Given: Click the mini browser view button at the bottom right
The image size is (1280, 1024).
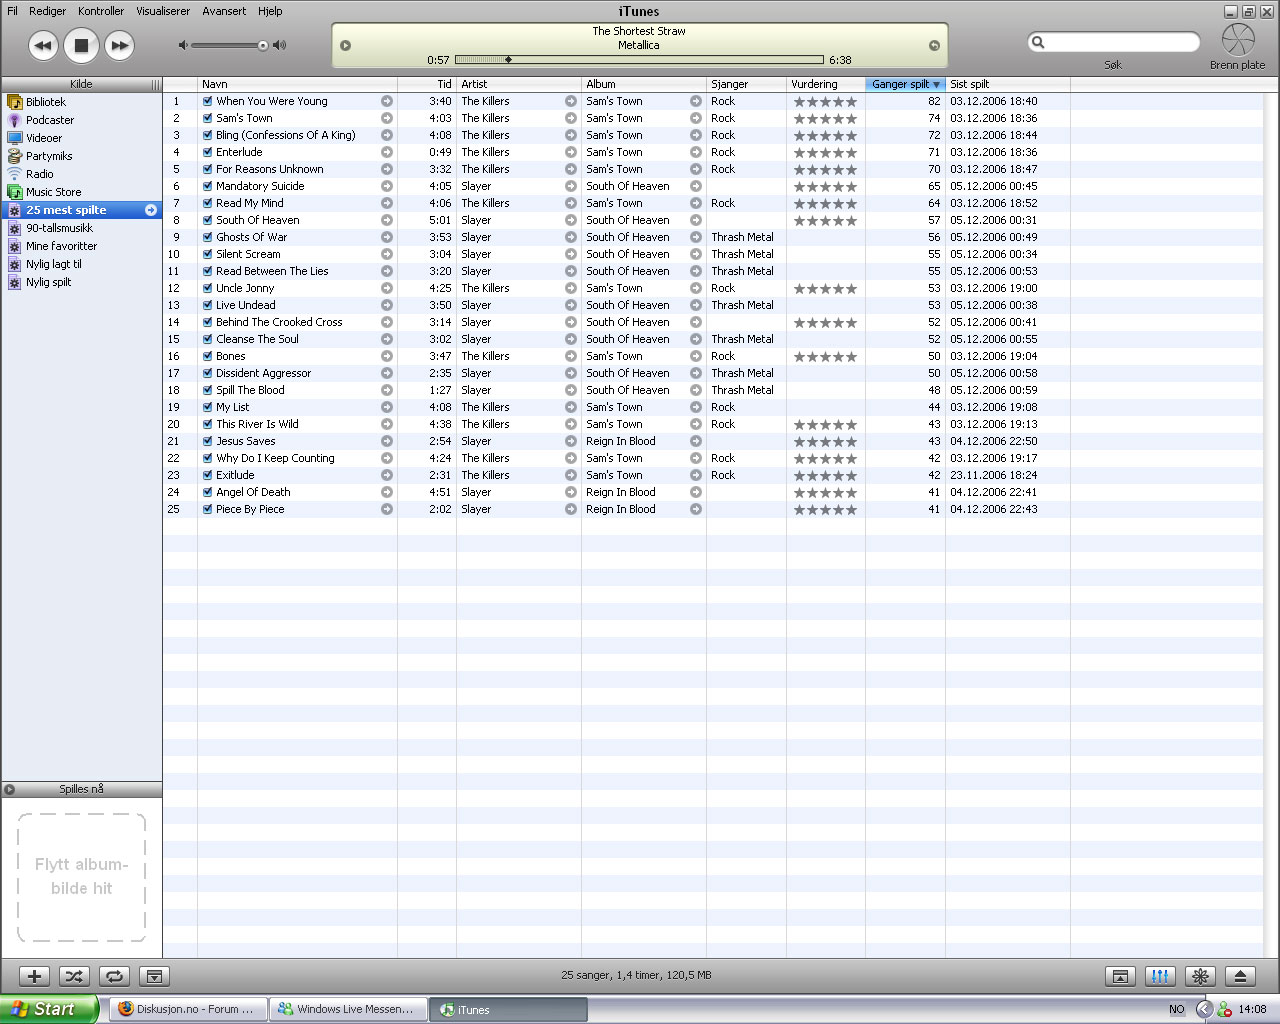Looking at the screenshot, I should (1120, 976).
